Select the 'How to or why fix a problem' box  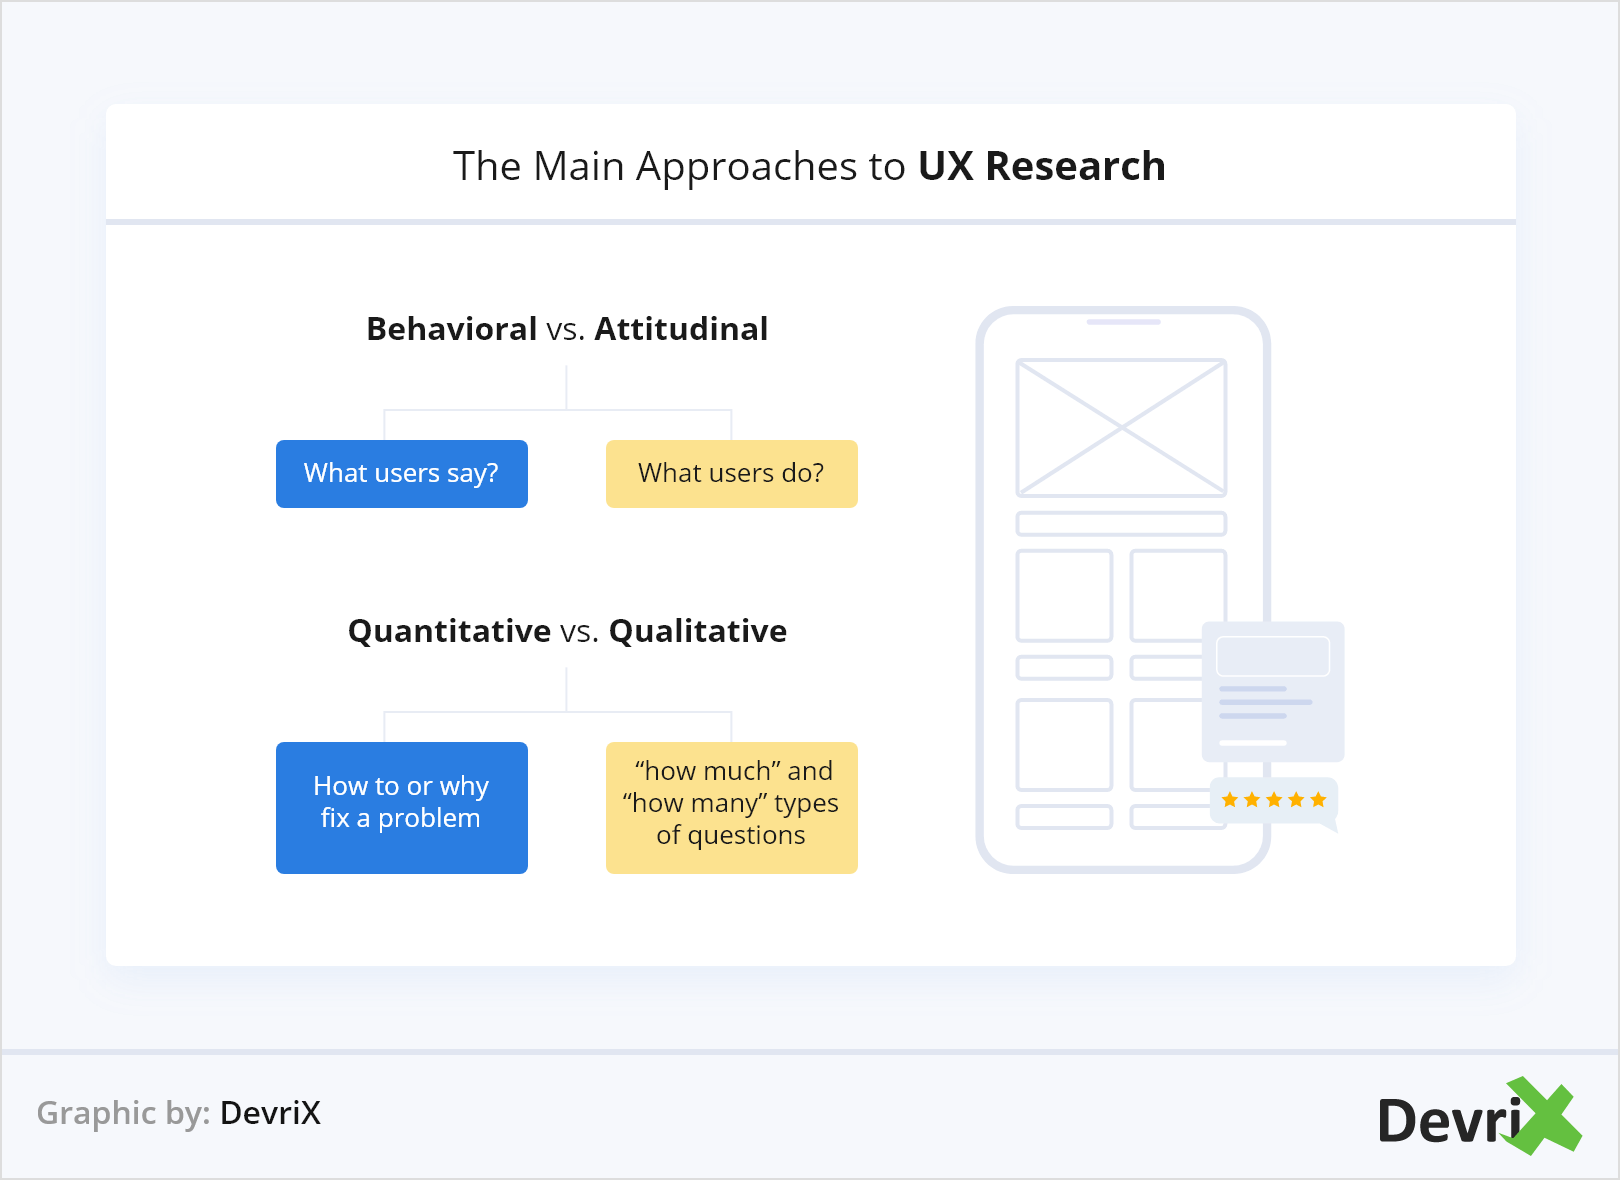[402, 808]
